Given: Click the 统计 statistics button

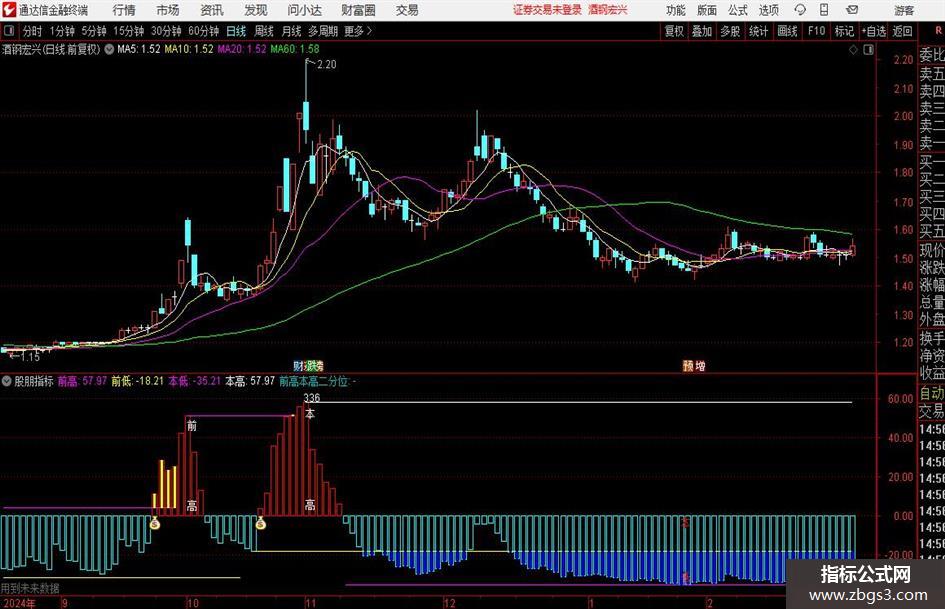Looking at the screenshot, I should pyautogui.click(x=758, y=31).
